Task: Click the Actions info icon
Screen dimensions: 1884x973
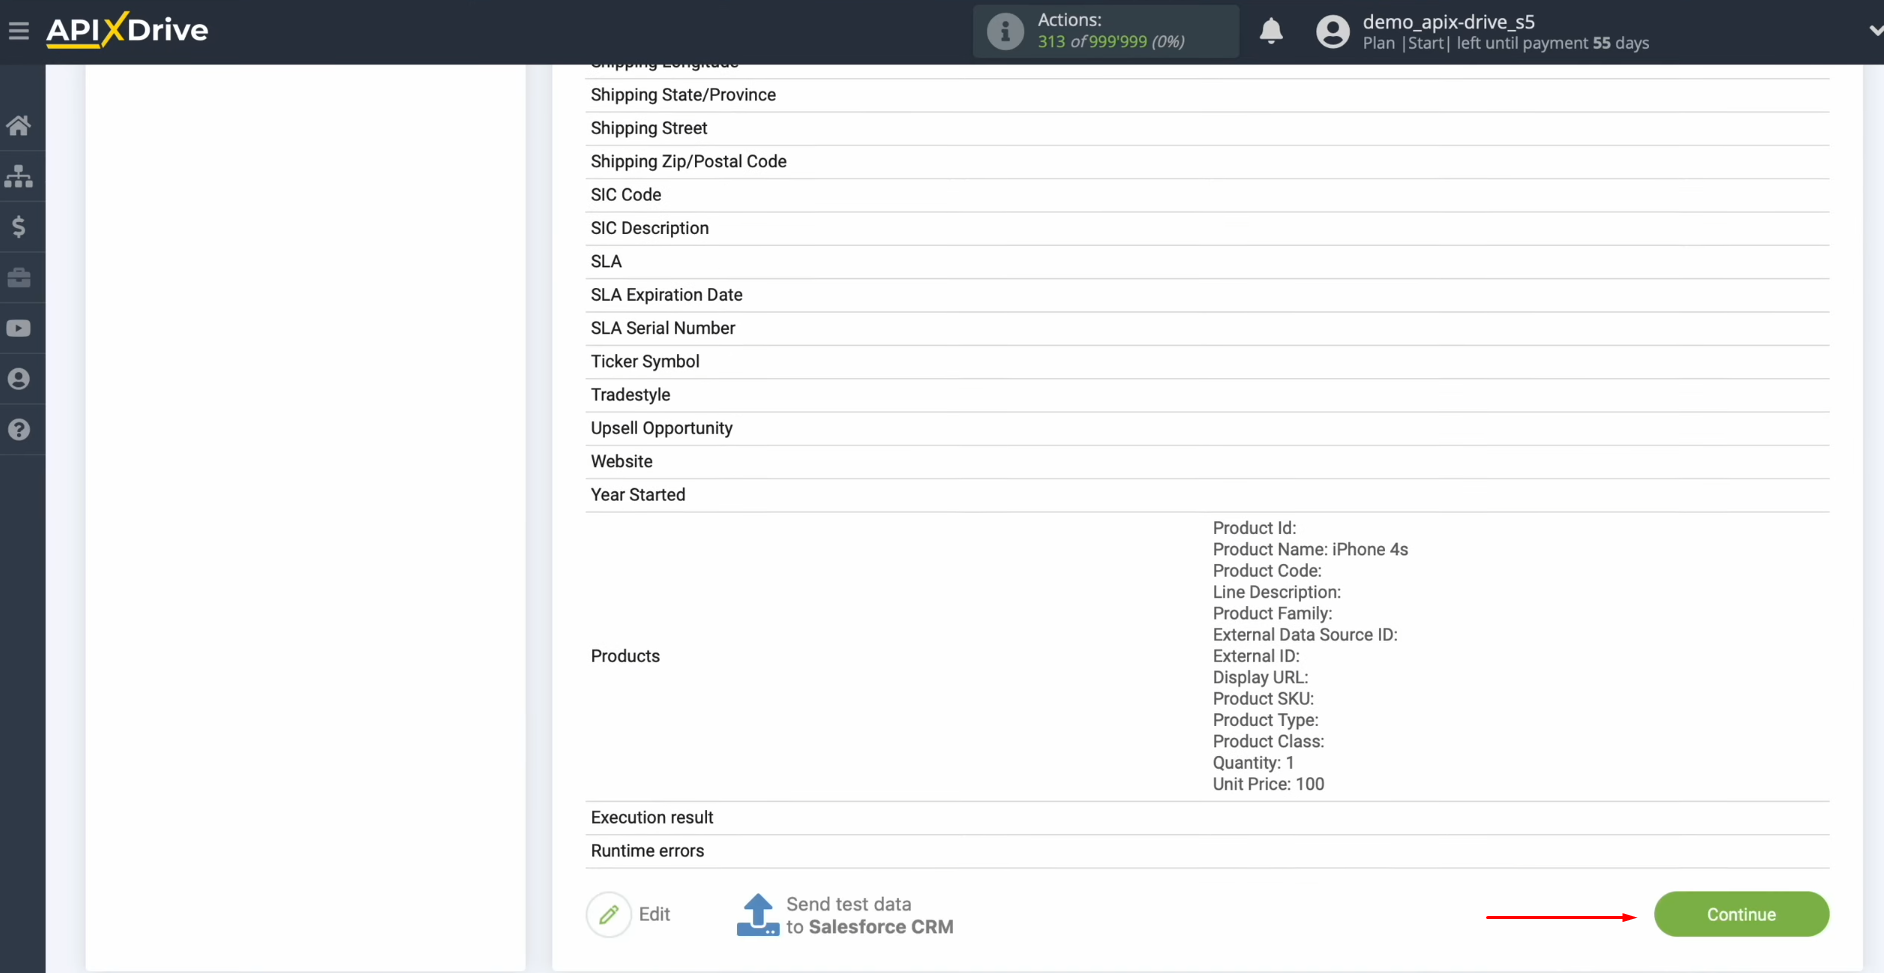Action: 1005,31
